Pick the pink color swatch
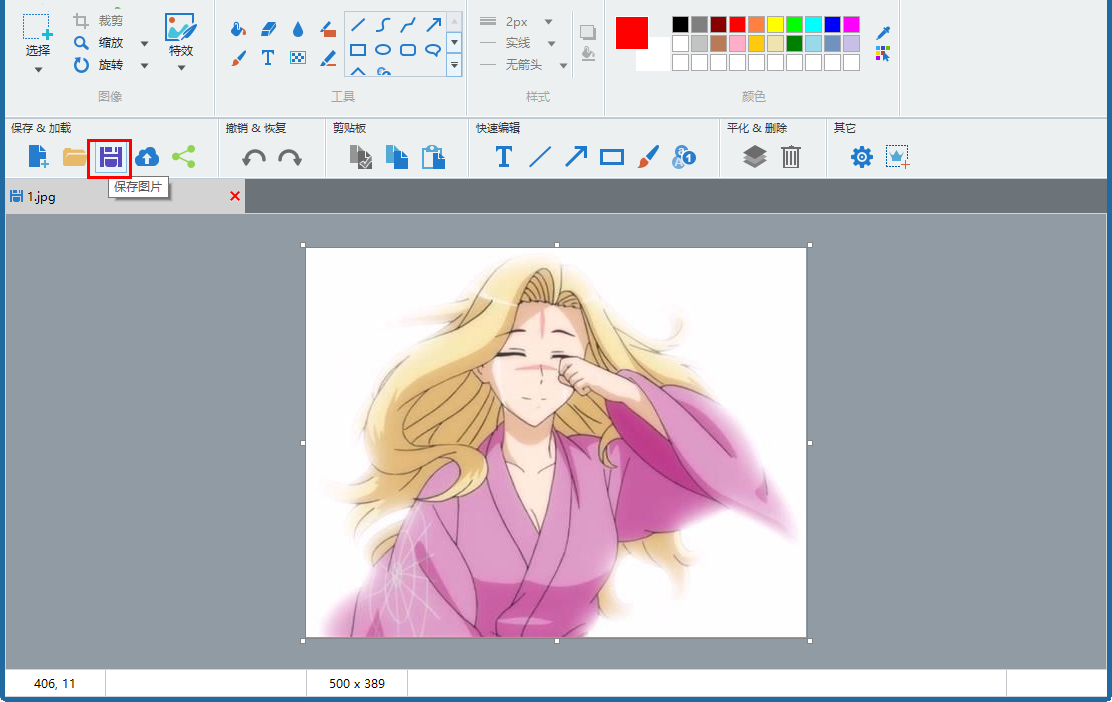The image size is (1112, 702). tap(737, 43)
